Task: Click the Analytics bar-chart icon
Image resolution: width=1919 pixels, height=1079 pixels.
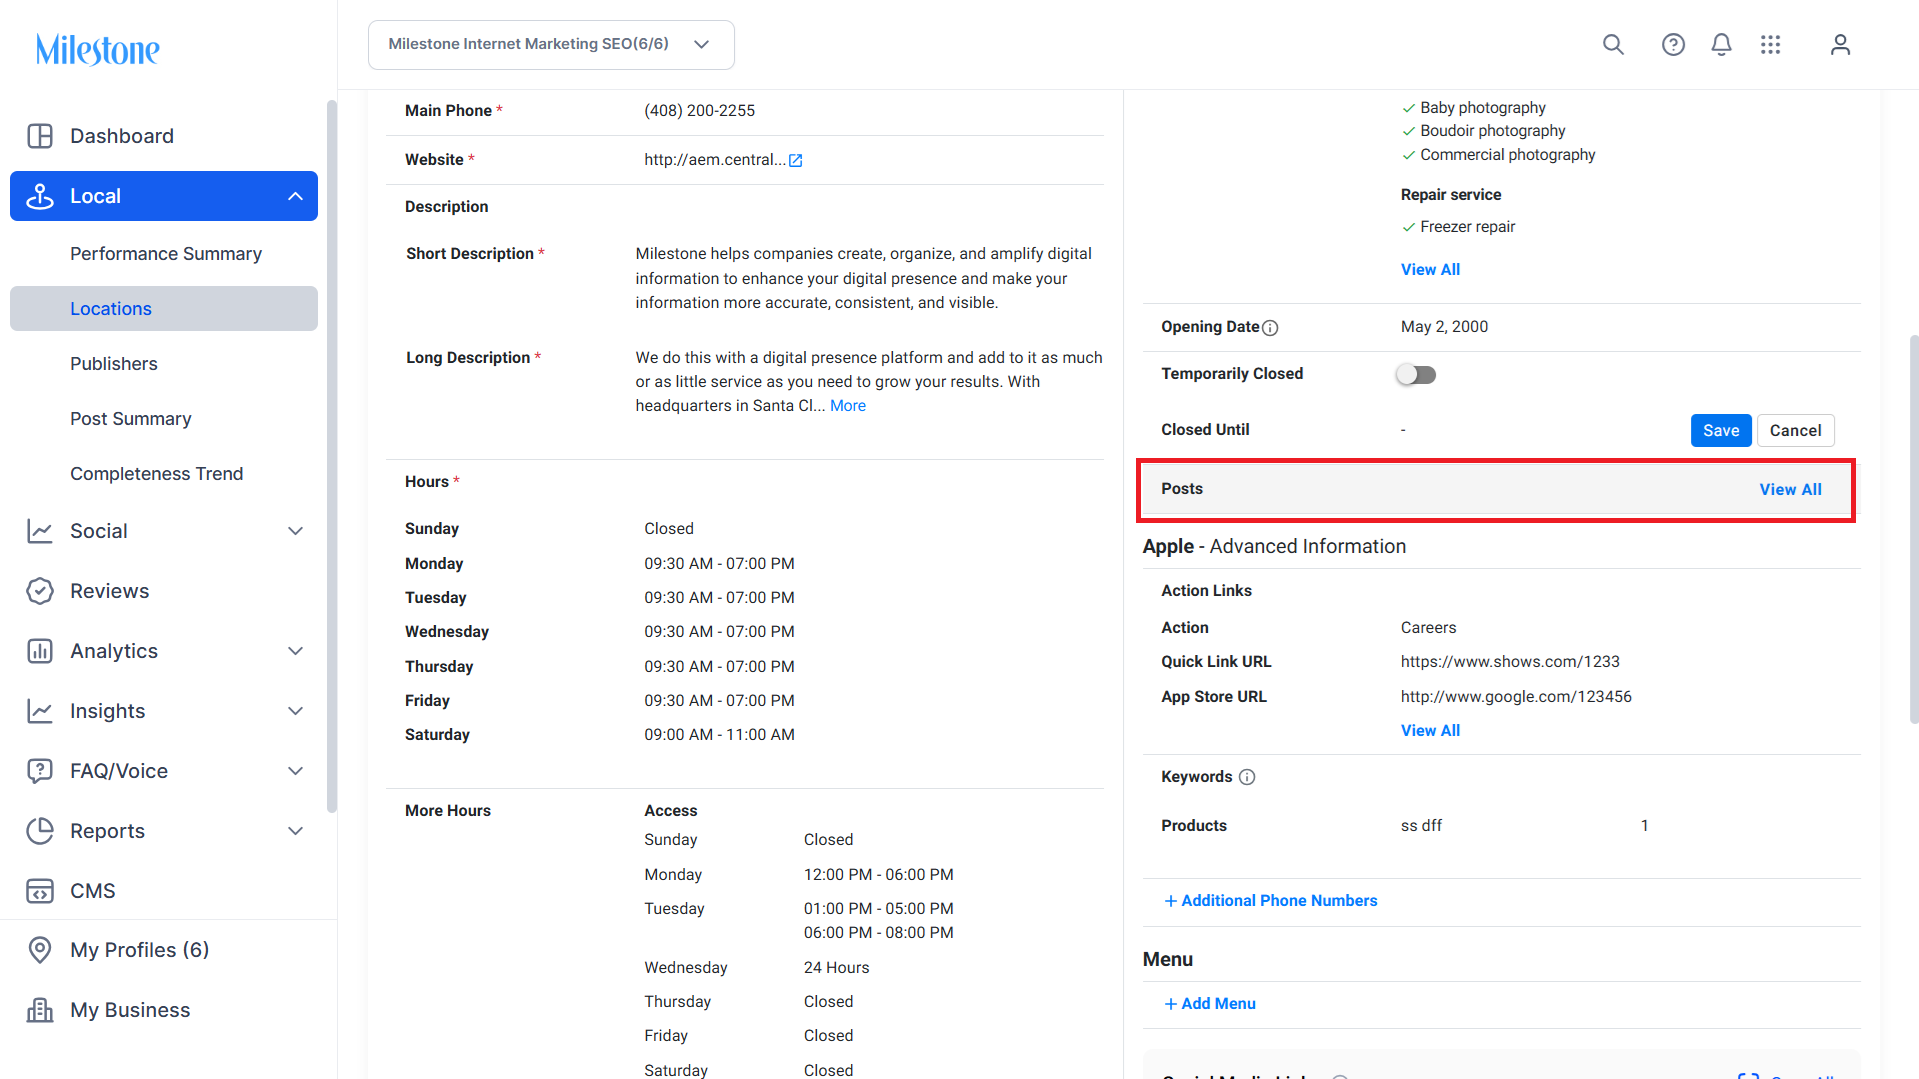Action: tap(40, 651)
